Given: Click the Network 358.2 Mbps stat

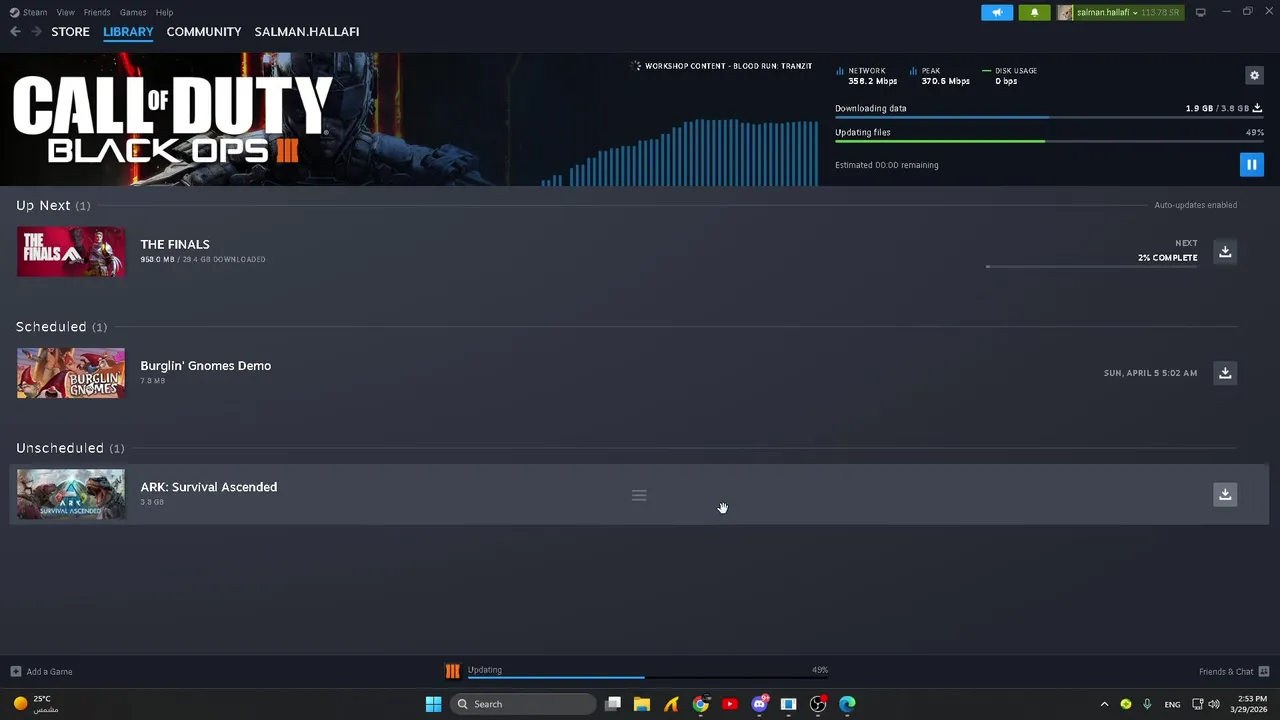Looking at the screenshot, I should [x=866, y=76].
